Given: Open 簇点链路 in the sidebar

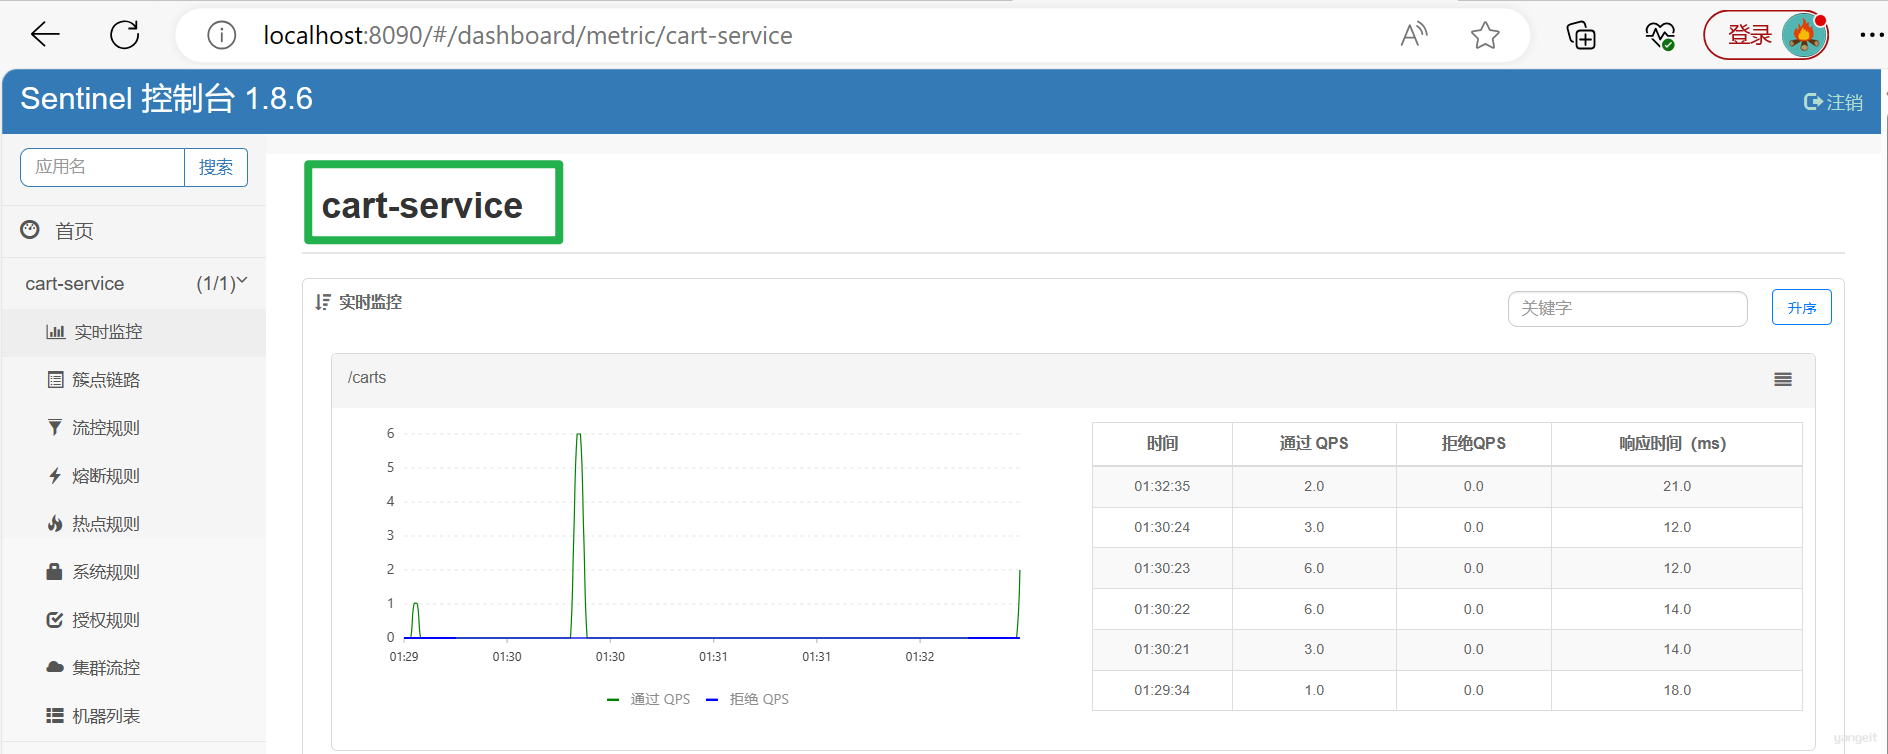Looking at the screenshot, I should click(x=133, y=380).
